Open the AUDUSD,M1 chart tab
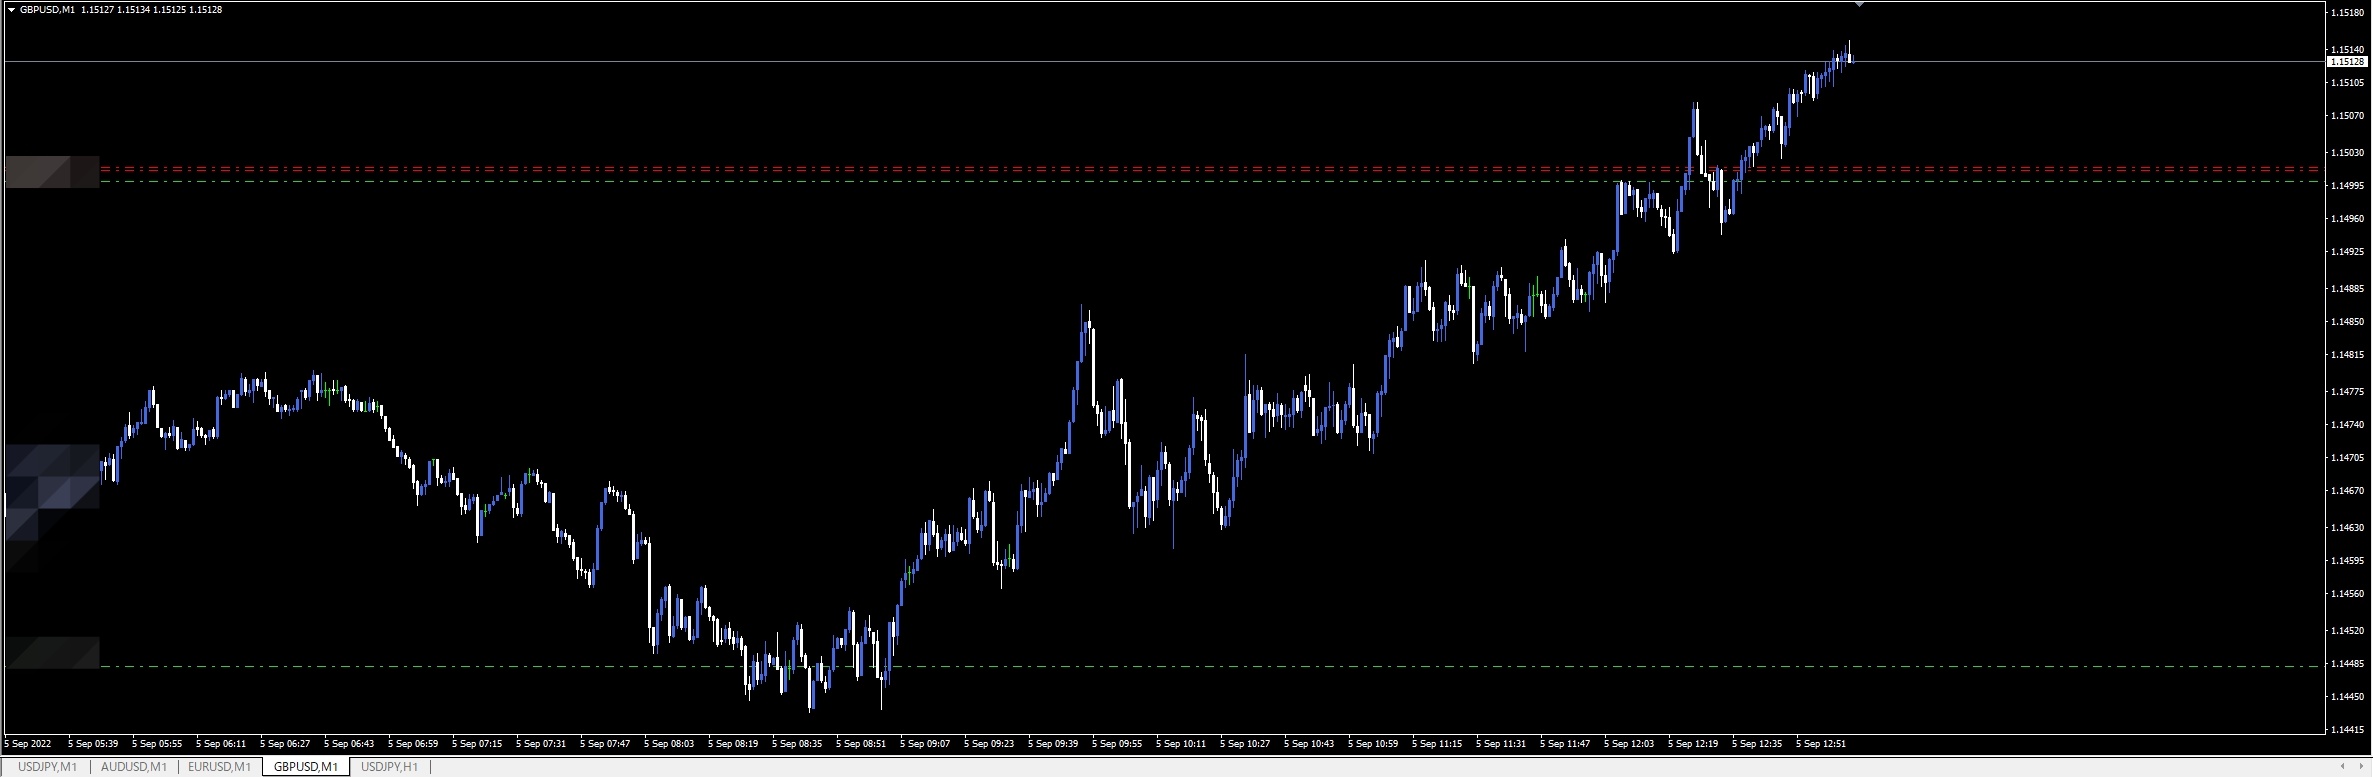The height and width of the screenshot is (777, 2373). (x=133, y=767)
